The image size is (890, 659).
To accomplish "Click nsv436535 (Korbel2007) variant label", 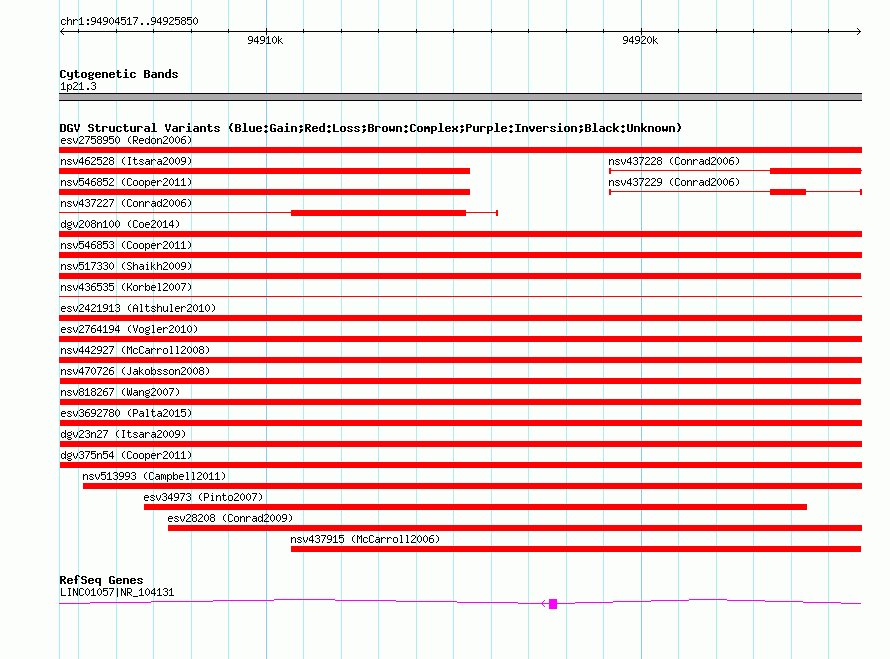I will [126, 287].
